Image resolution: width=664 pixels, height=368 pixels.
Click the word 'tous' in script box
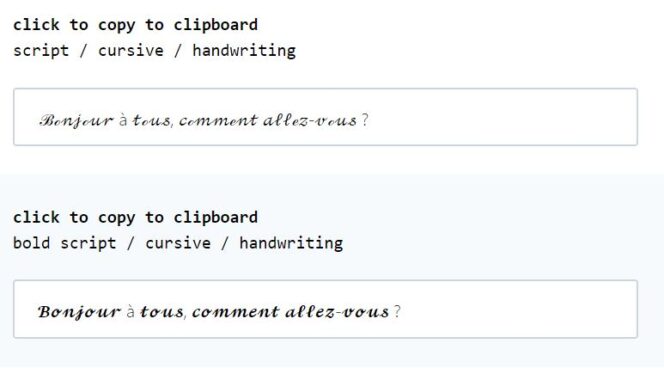(x=152, y=121)
